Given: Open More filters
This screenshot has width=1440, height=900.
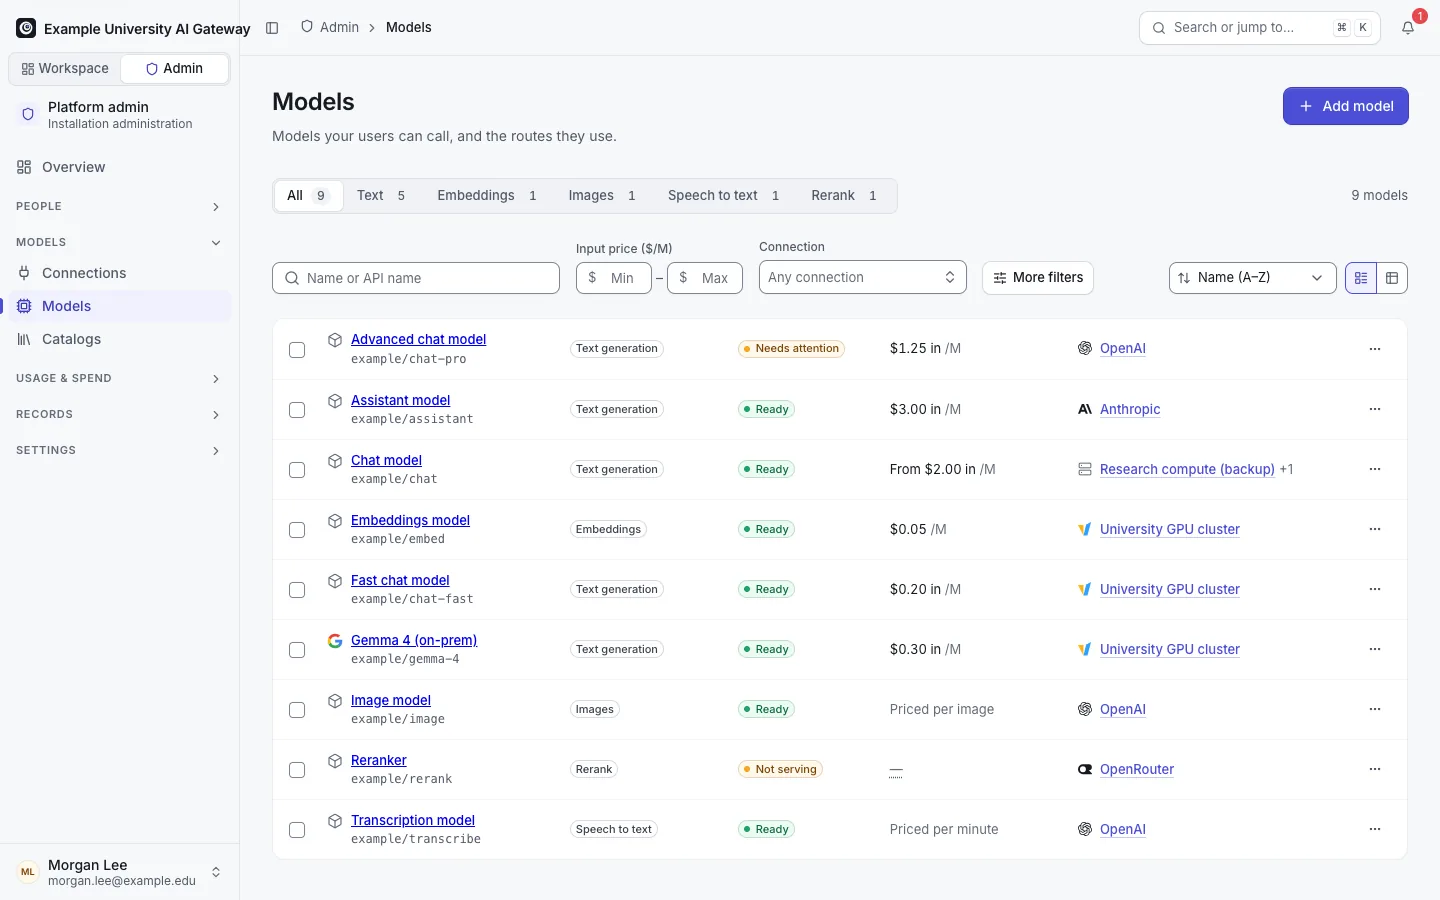Looking at the screenshot, I should pos(1038,278).
